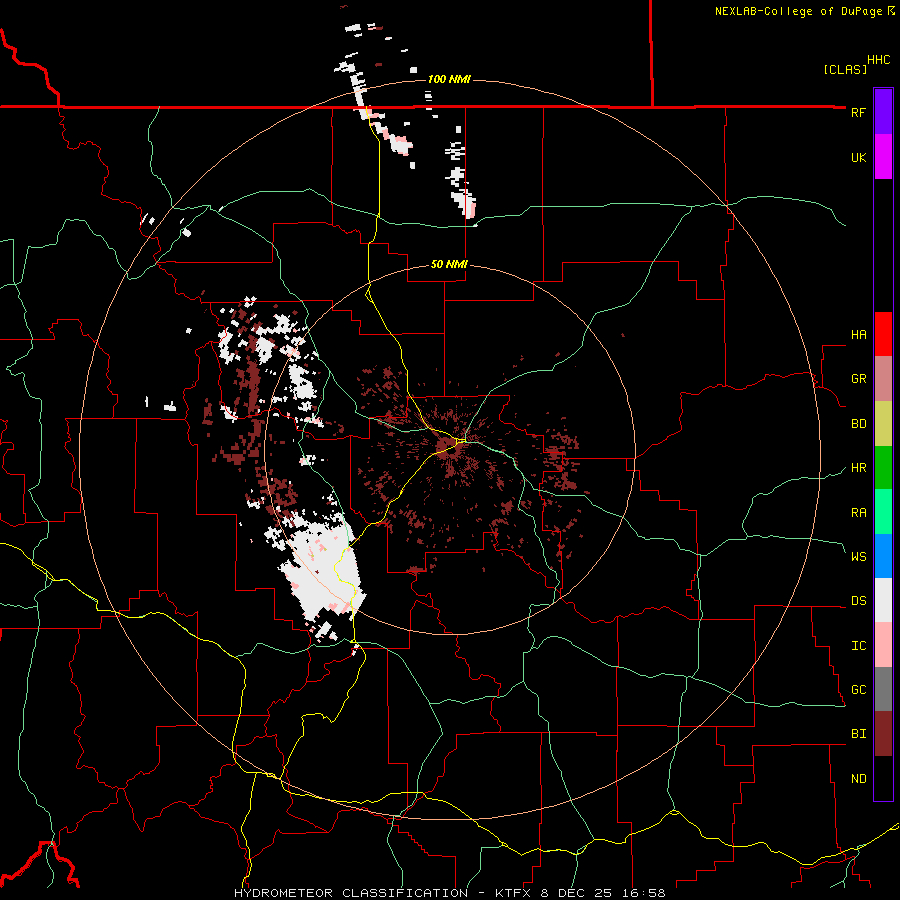Click the 'HYDROMETEOR CLASSIFICATION' title text
The height and width of the screenshot is (900, 900).
tap(351, 893)
